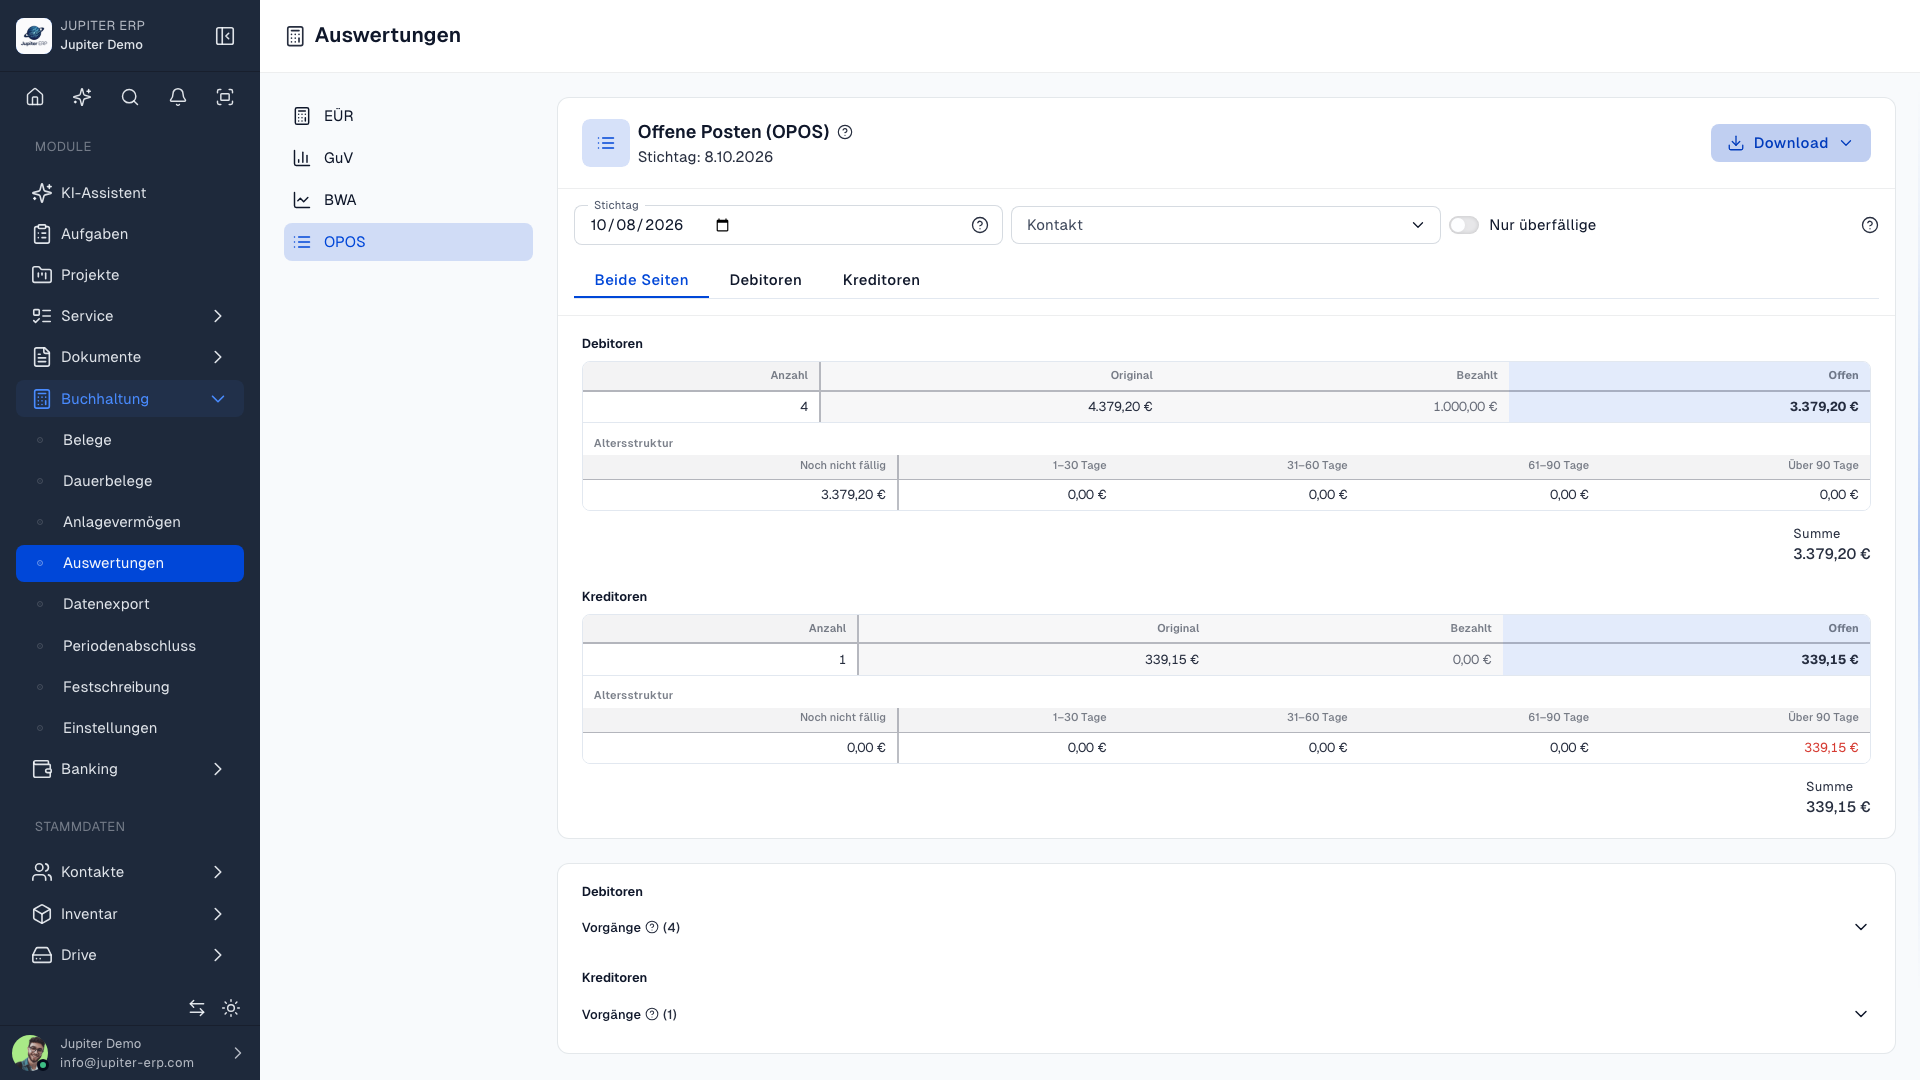Switch to Debitoren tab
The image size is (1920, 1080).
pos(765,280)
